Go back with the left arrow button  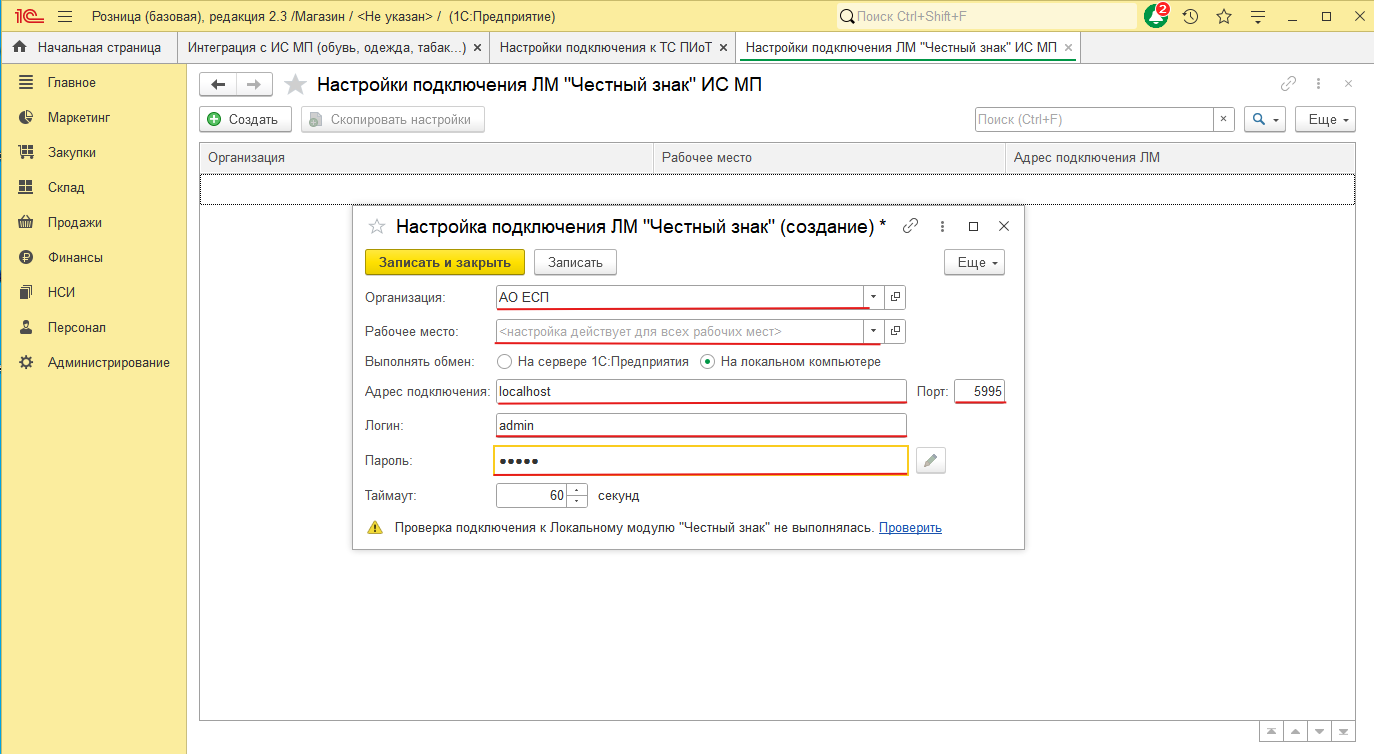pos(218,85)
